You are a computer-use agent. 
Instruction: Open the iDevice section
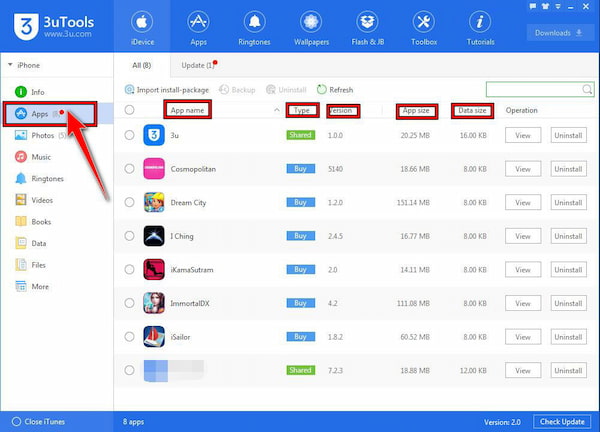[x=142, y=28]
